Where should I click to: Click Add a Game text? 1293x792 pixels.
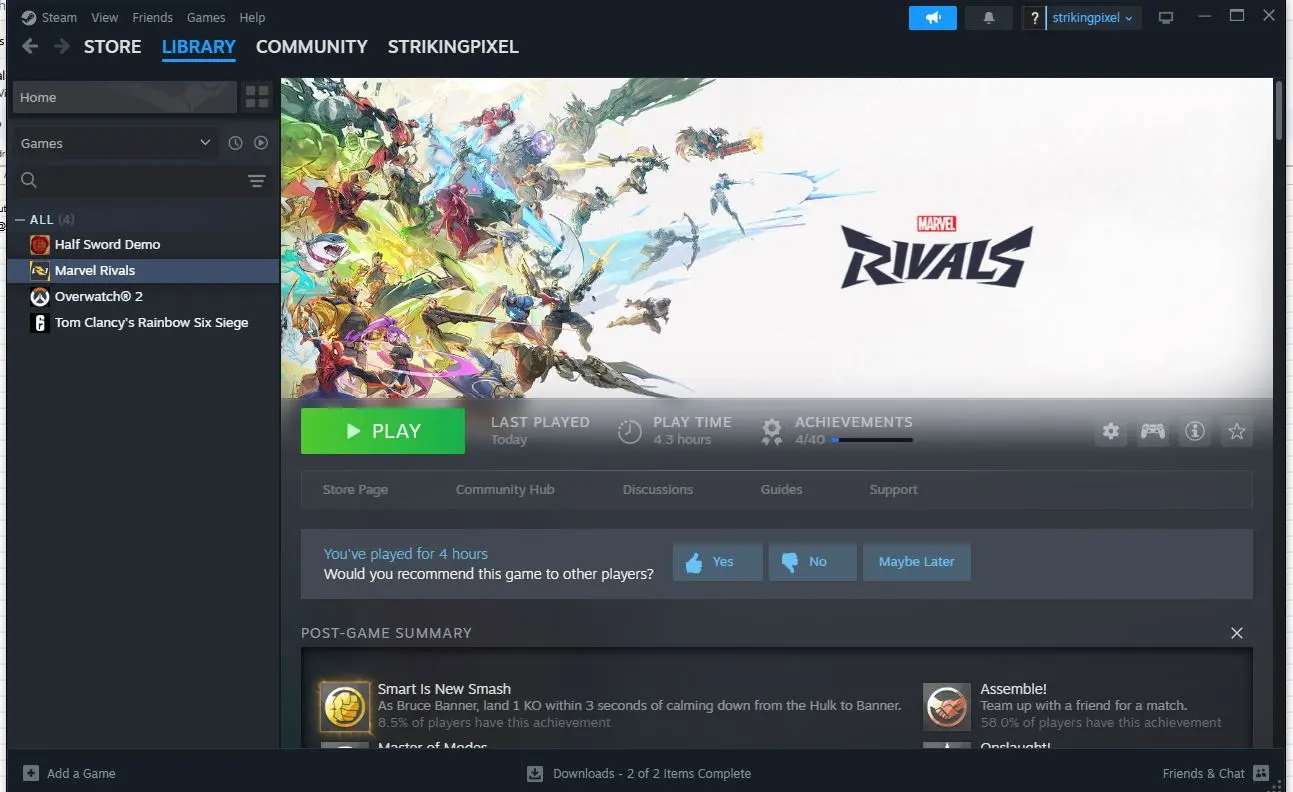[81, 773]
